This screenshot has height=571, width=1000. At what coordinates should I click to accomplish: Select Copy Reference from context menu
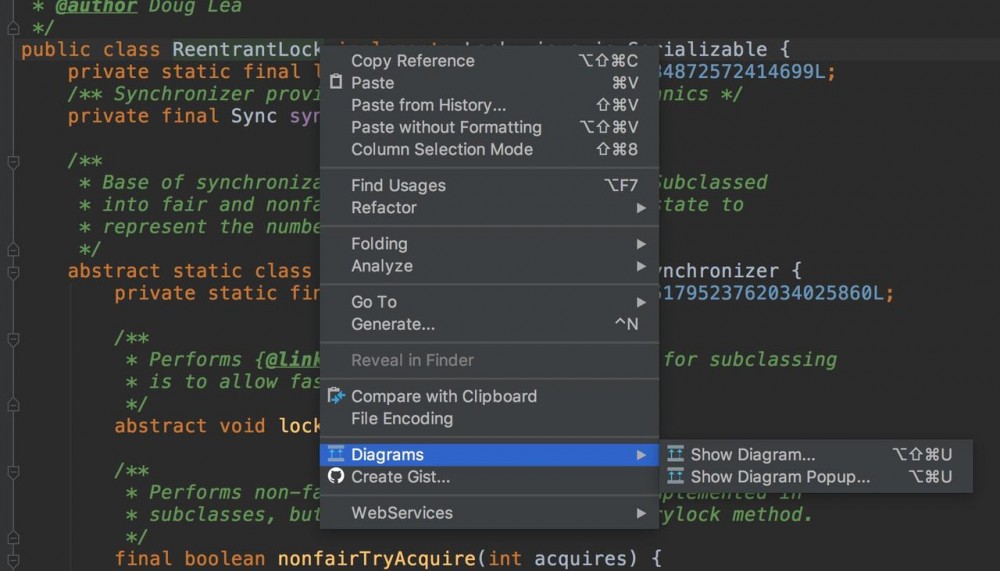[412, 61]
